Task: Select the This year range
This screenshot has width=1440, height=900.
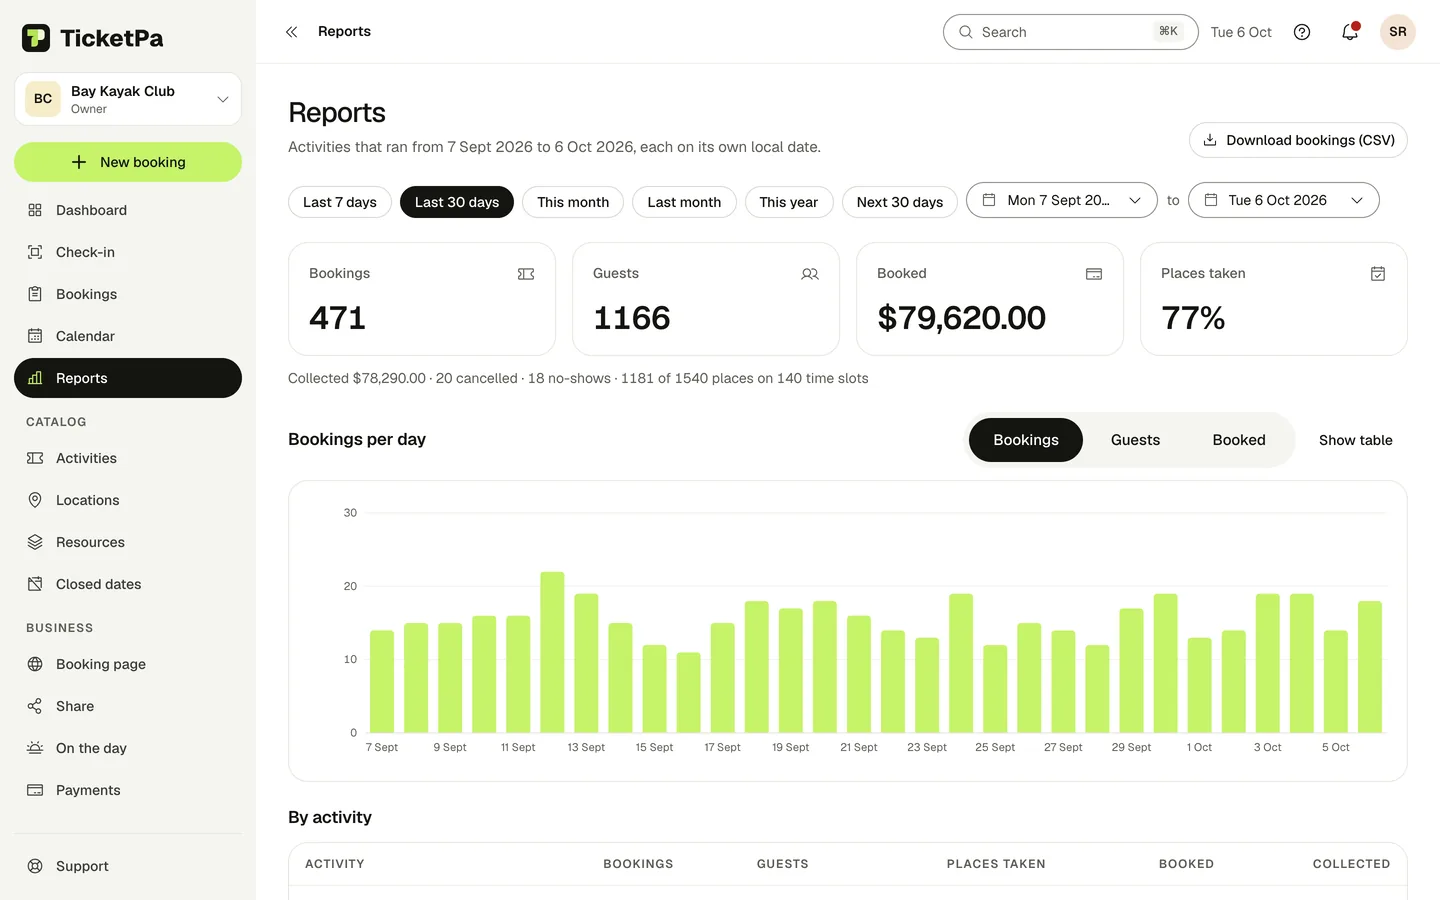Action: click(x=789, y=202)
